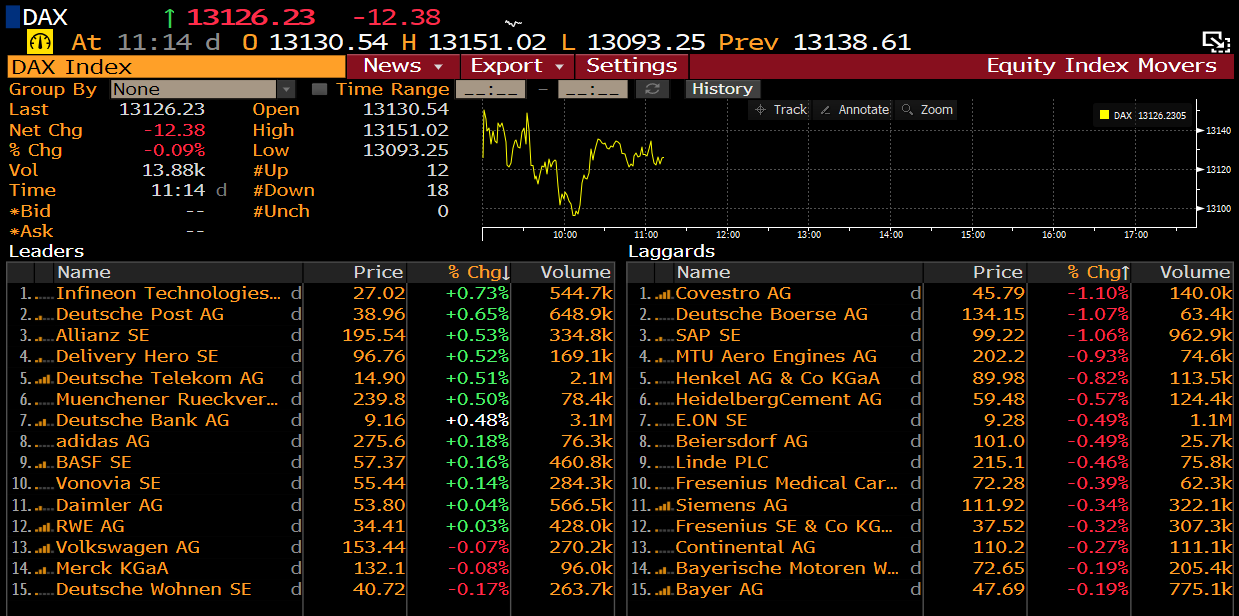Click the Laggards Price column header

point(976,272)
